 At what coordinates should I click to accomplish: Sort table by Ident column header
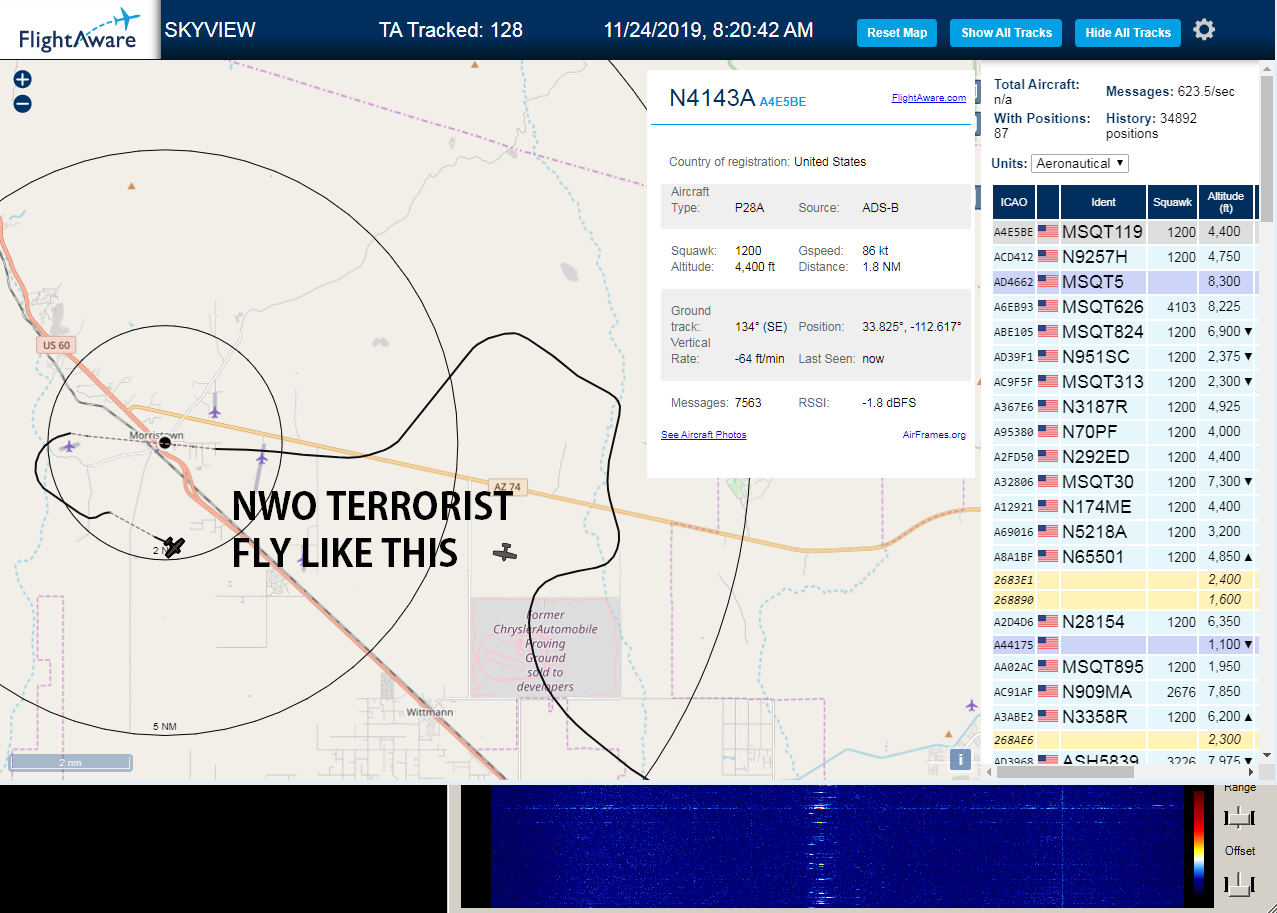pos(1103,202)
